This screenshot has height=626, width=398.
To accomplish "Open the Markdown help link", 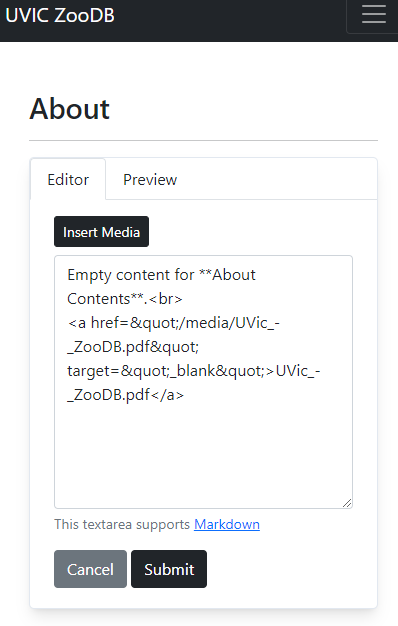I will 227,524.
